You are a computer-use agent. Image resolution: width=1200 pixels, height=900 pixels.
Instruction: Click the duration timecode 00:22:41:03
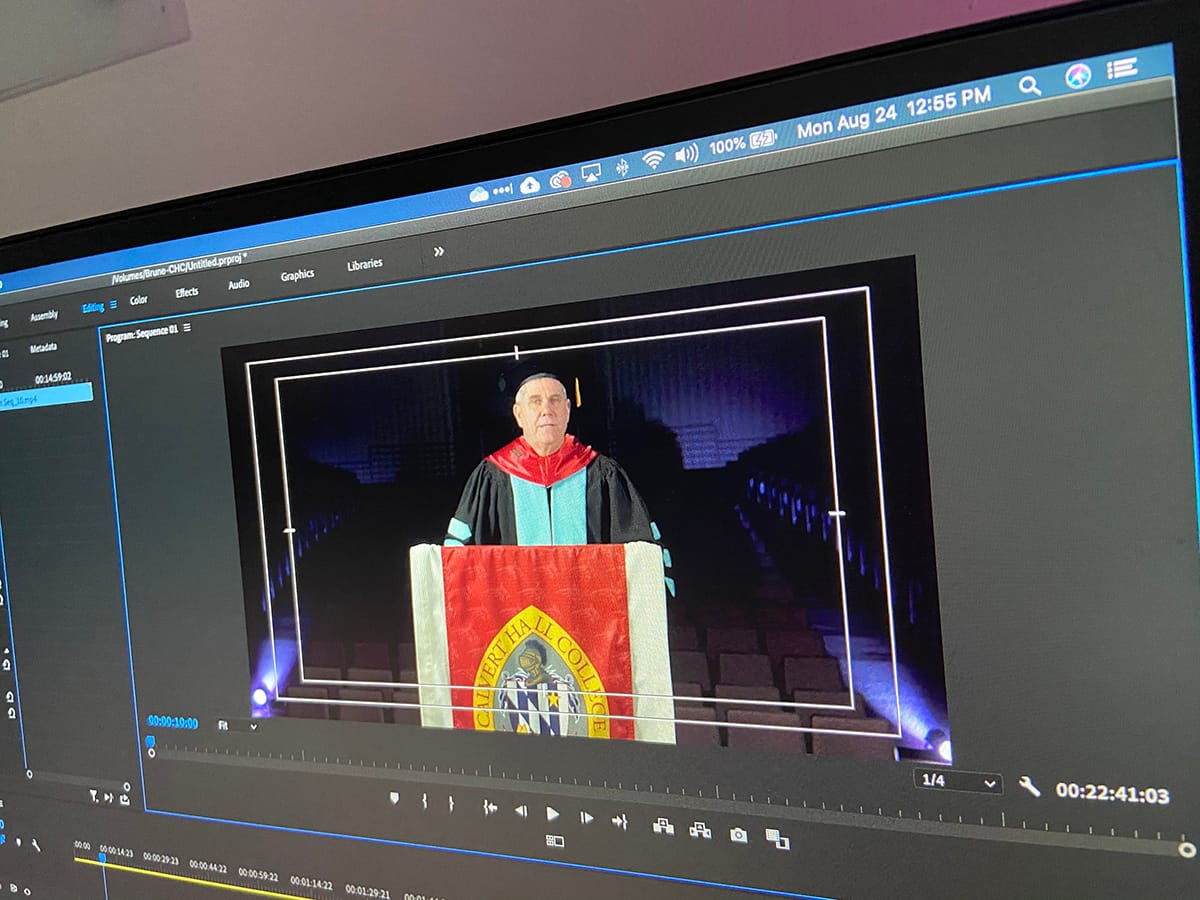click(x=1112, y=794)
